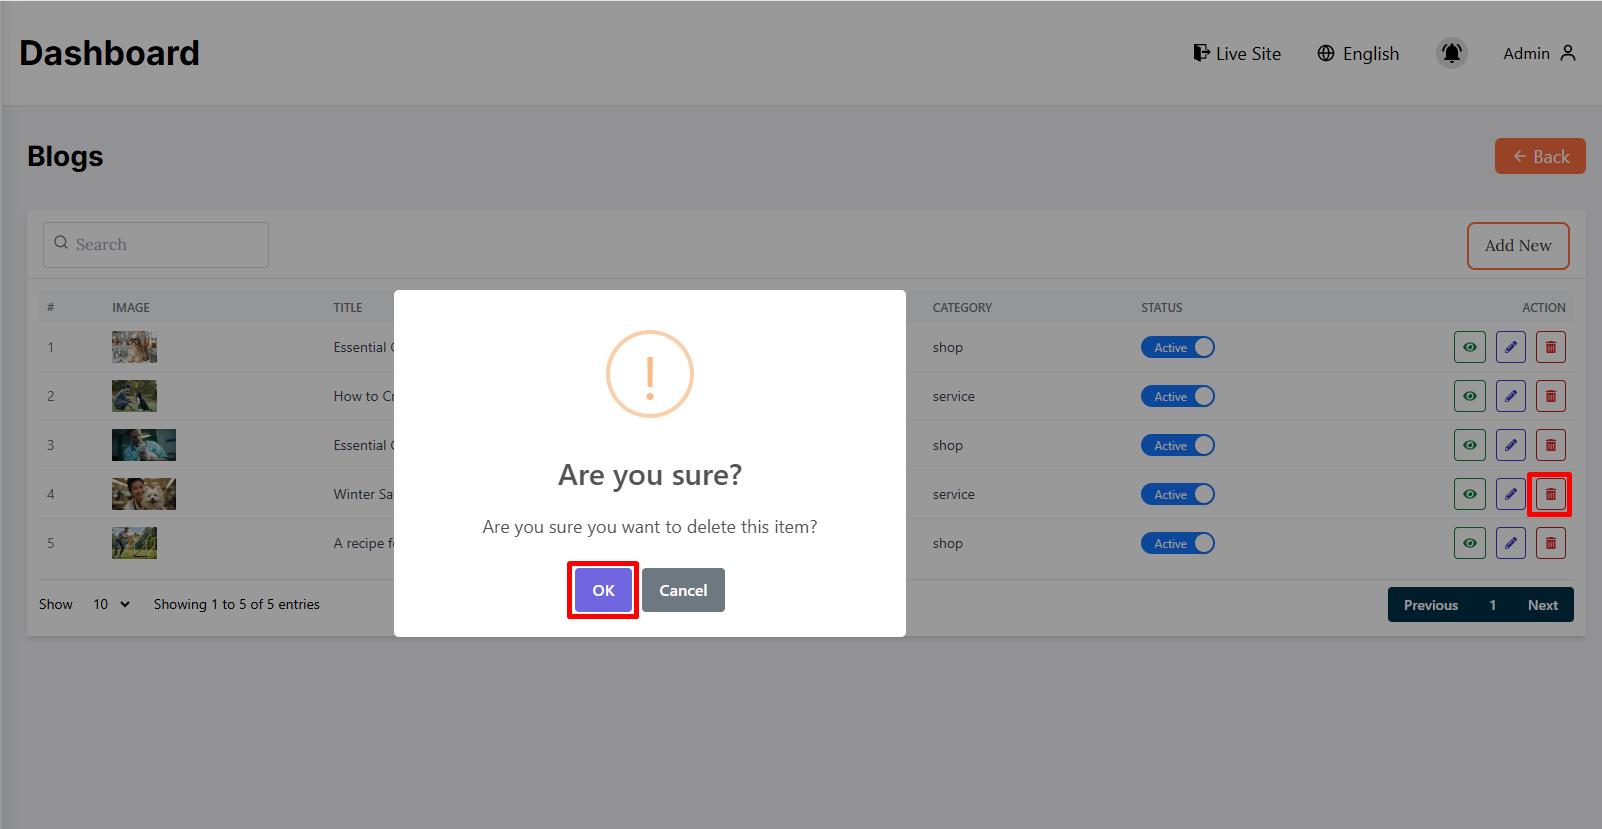View blog in row 1 with the eye icon
Viewport: 1602px width, 829px height.
(x=1469, y=347)
